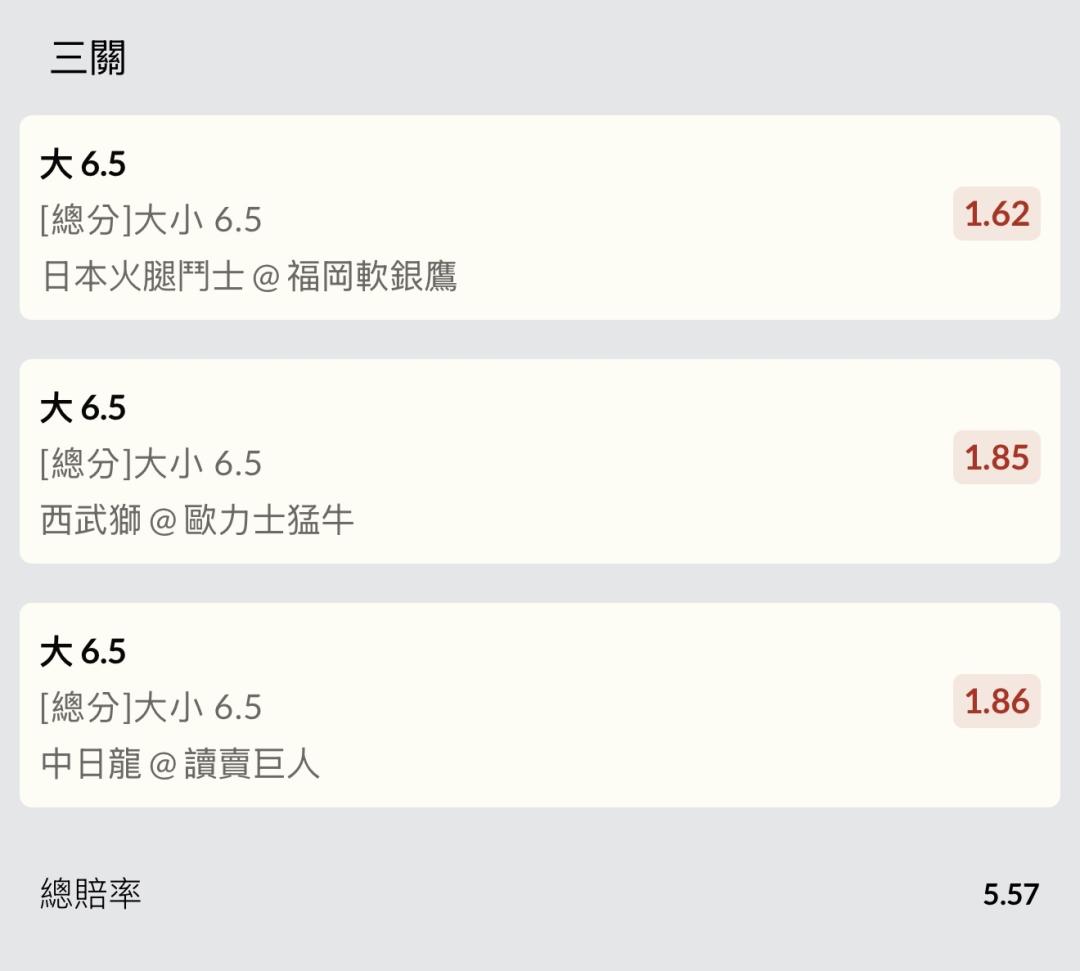Image resolution: width=1080 pixels, height=971 pixels.
Task: Click the 中日龍 team name
Action: point(91,764)
